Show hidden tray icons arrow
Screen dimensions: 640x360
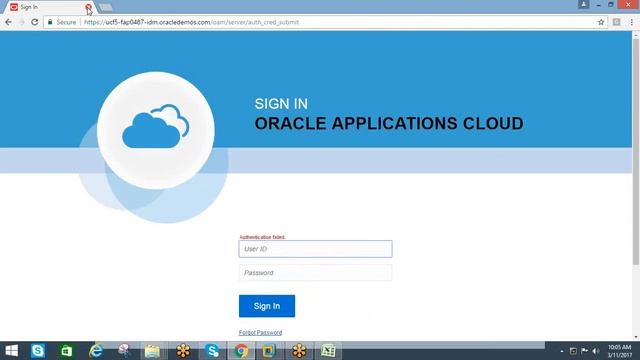pyautogui.click(x=562, y=351)
